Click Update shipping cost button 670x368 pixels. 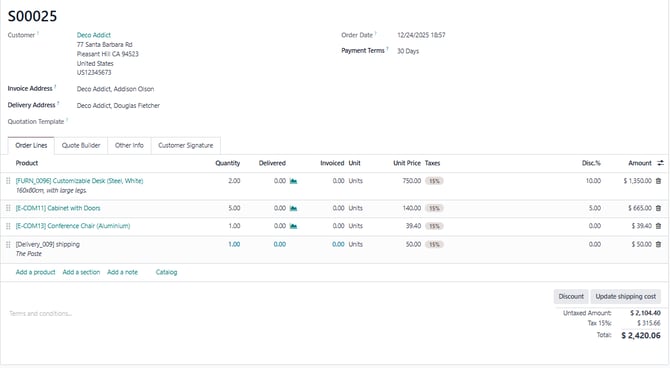pos(626,296)
